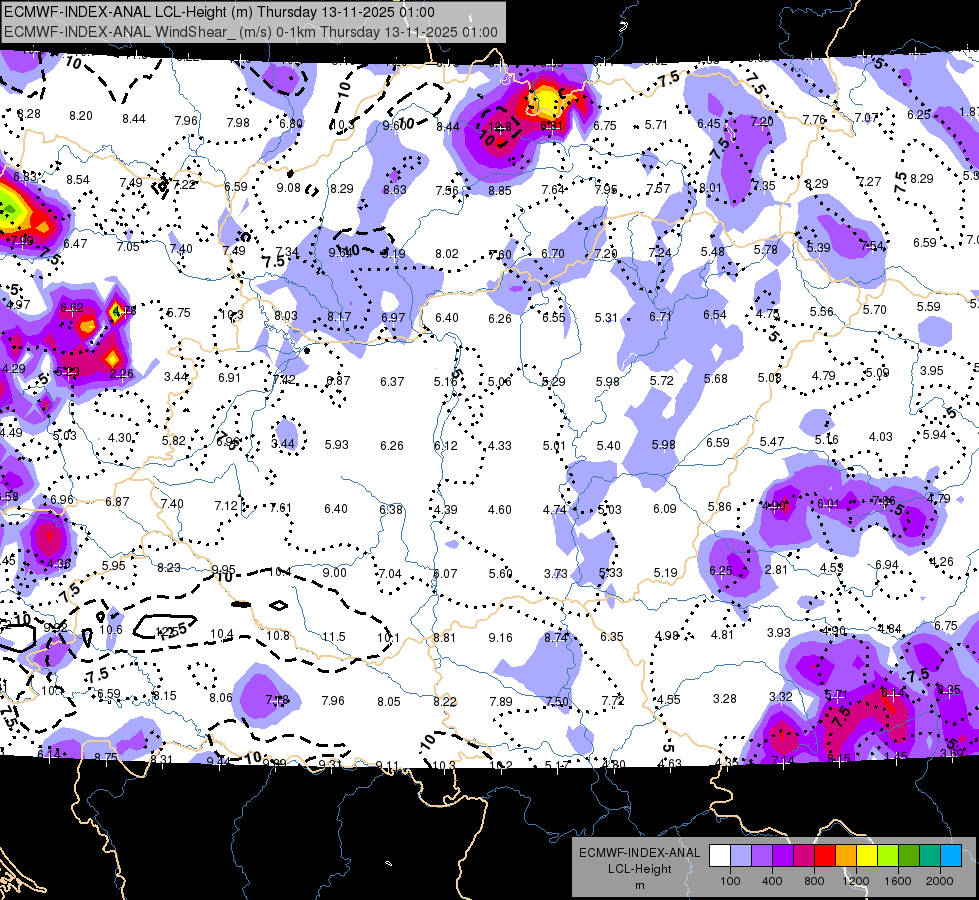The width and height of the screenshot is (979, 900).
Task: Click the wind shear value 6.70
Action: [x=553, y=254]
